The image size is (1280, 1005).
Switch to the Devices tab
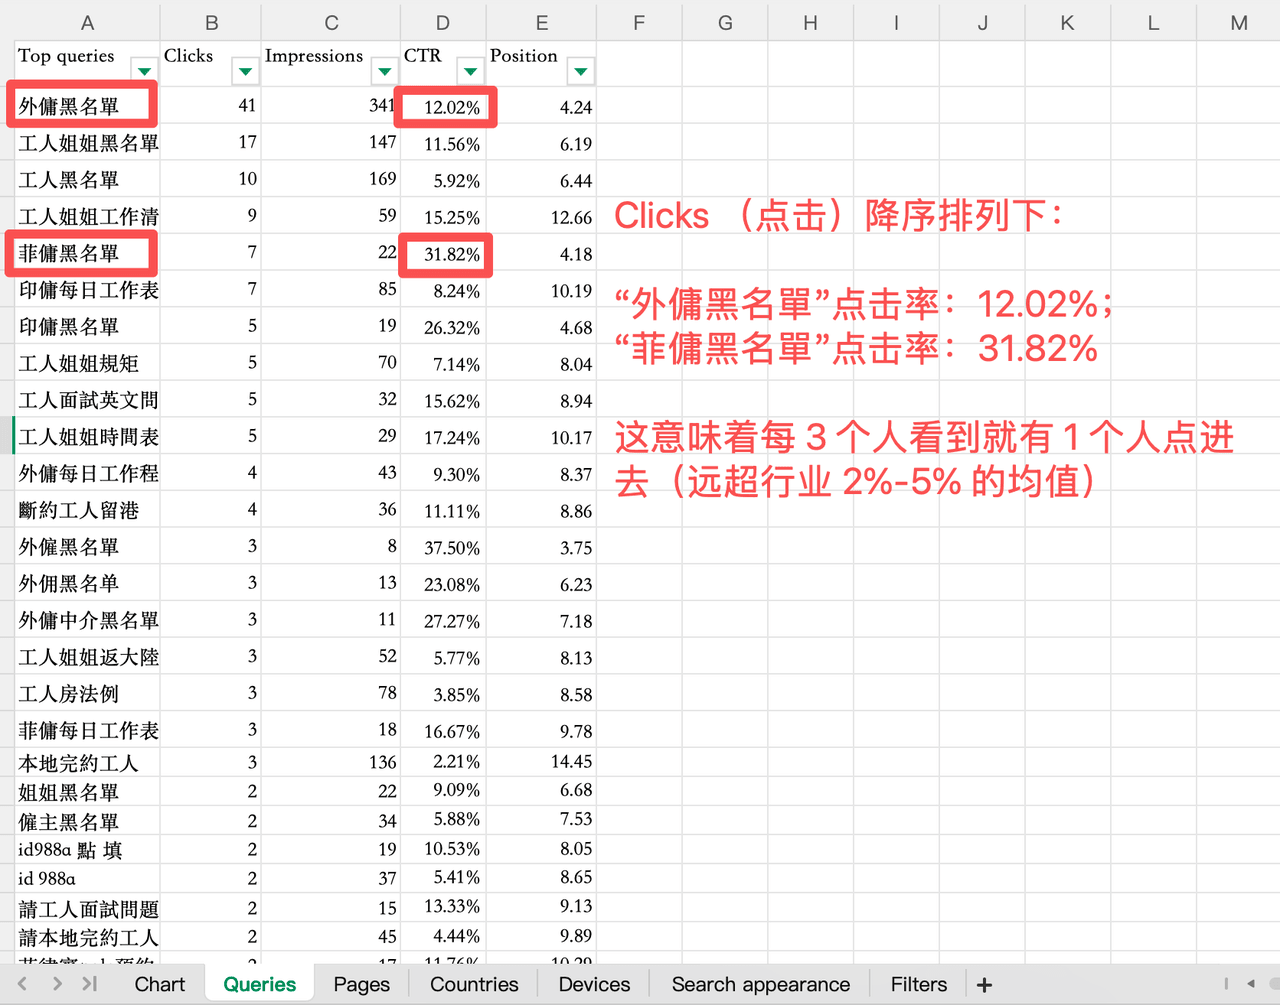pyautogui.click(x=593, y=984)
